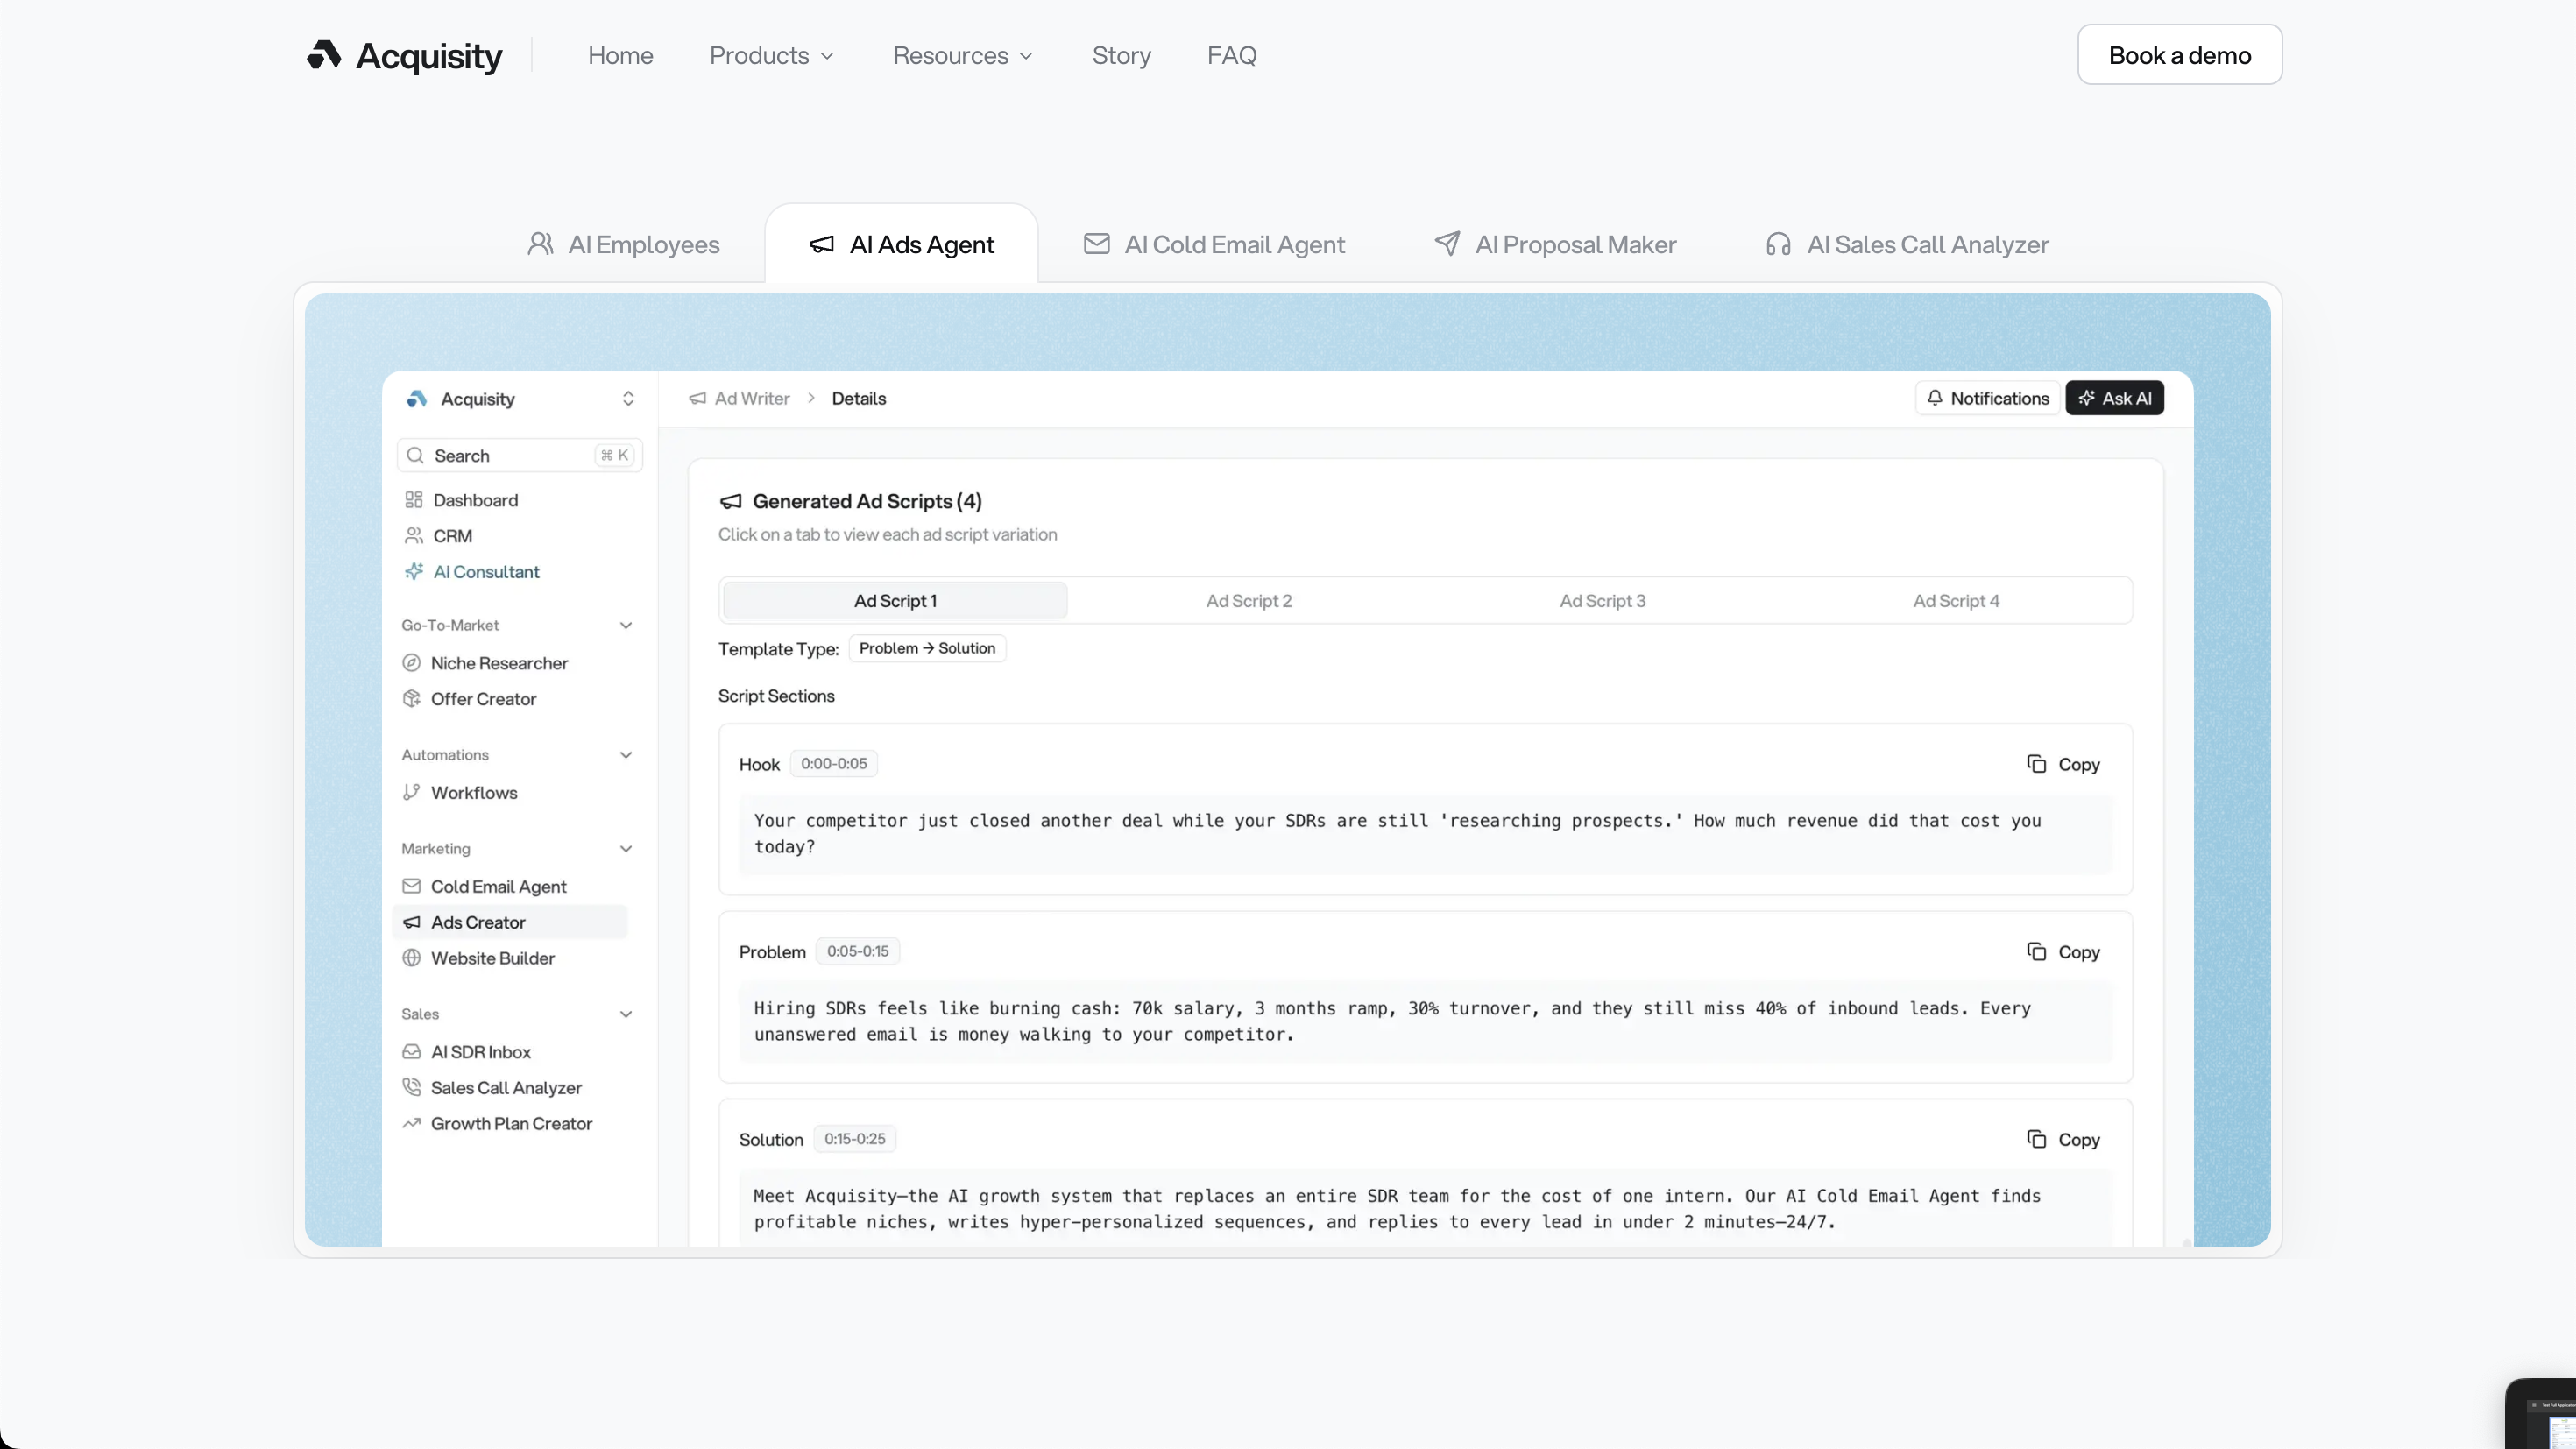
Task: Select the Ad Script 1 tab
Action: 895,600
